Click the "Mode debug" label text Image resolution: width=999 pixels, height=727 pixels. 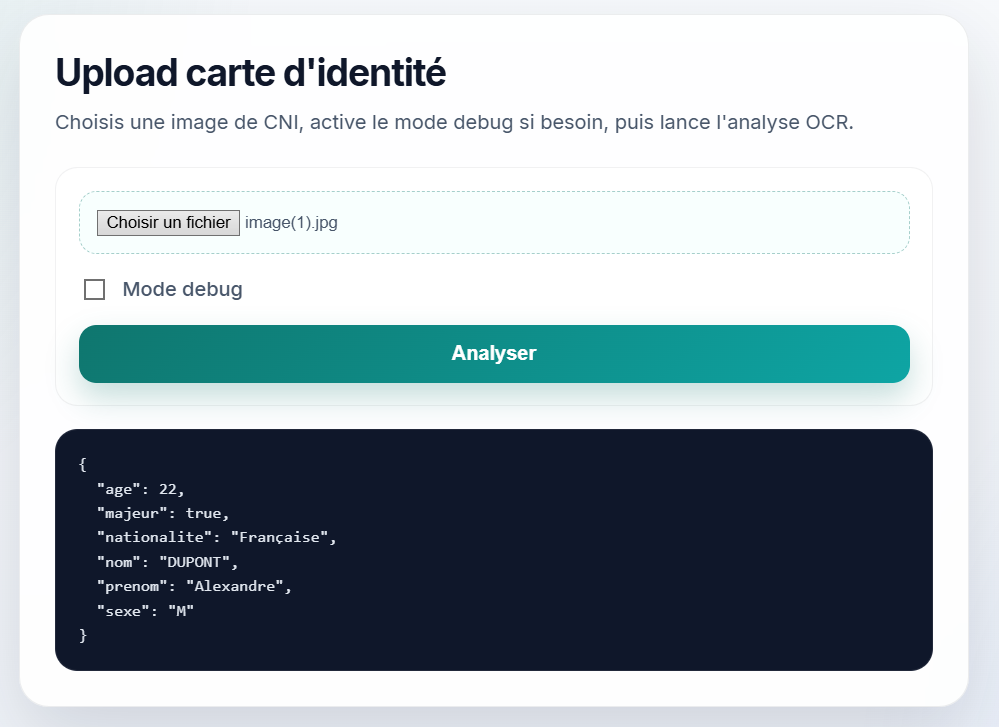182,290
